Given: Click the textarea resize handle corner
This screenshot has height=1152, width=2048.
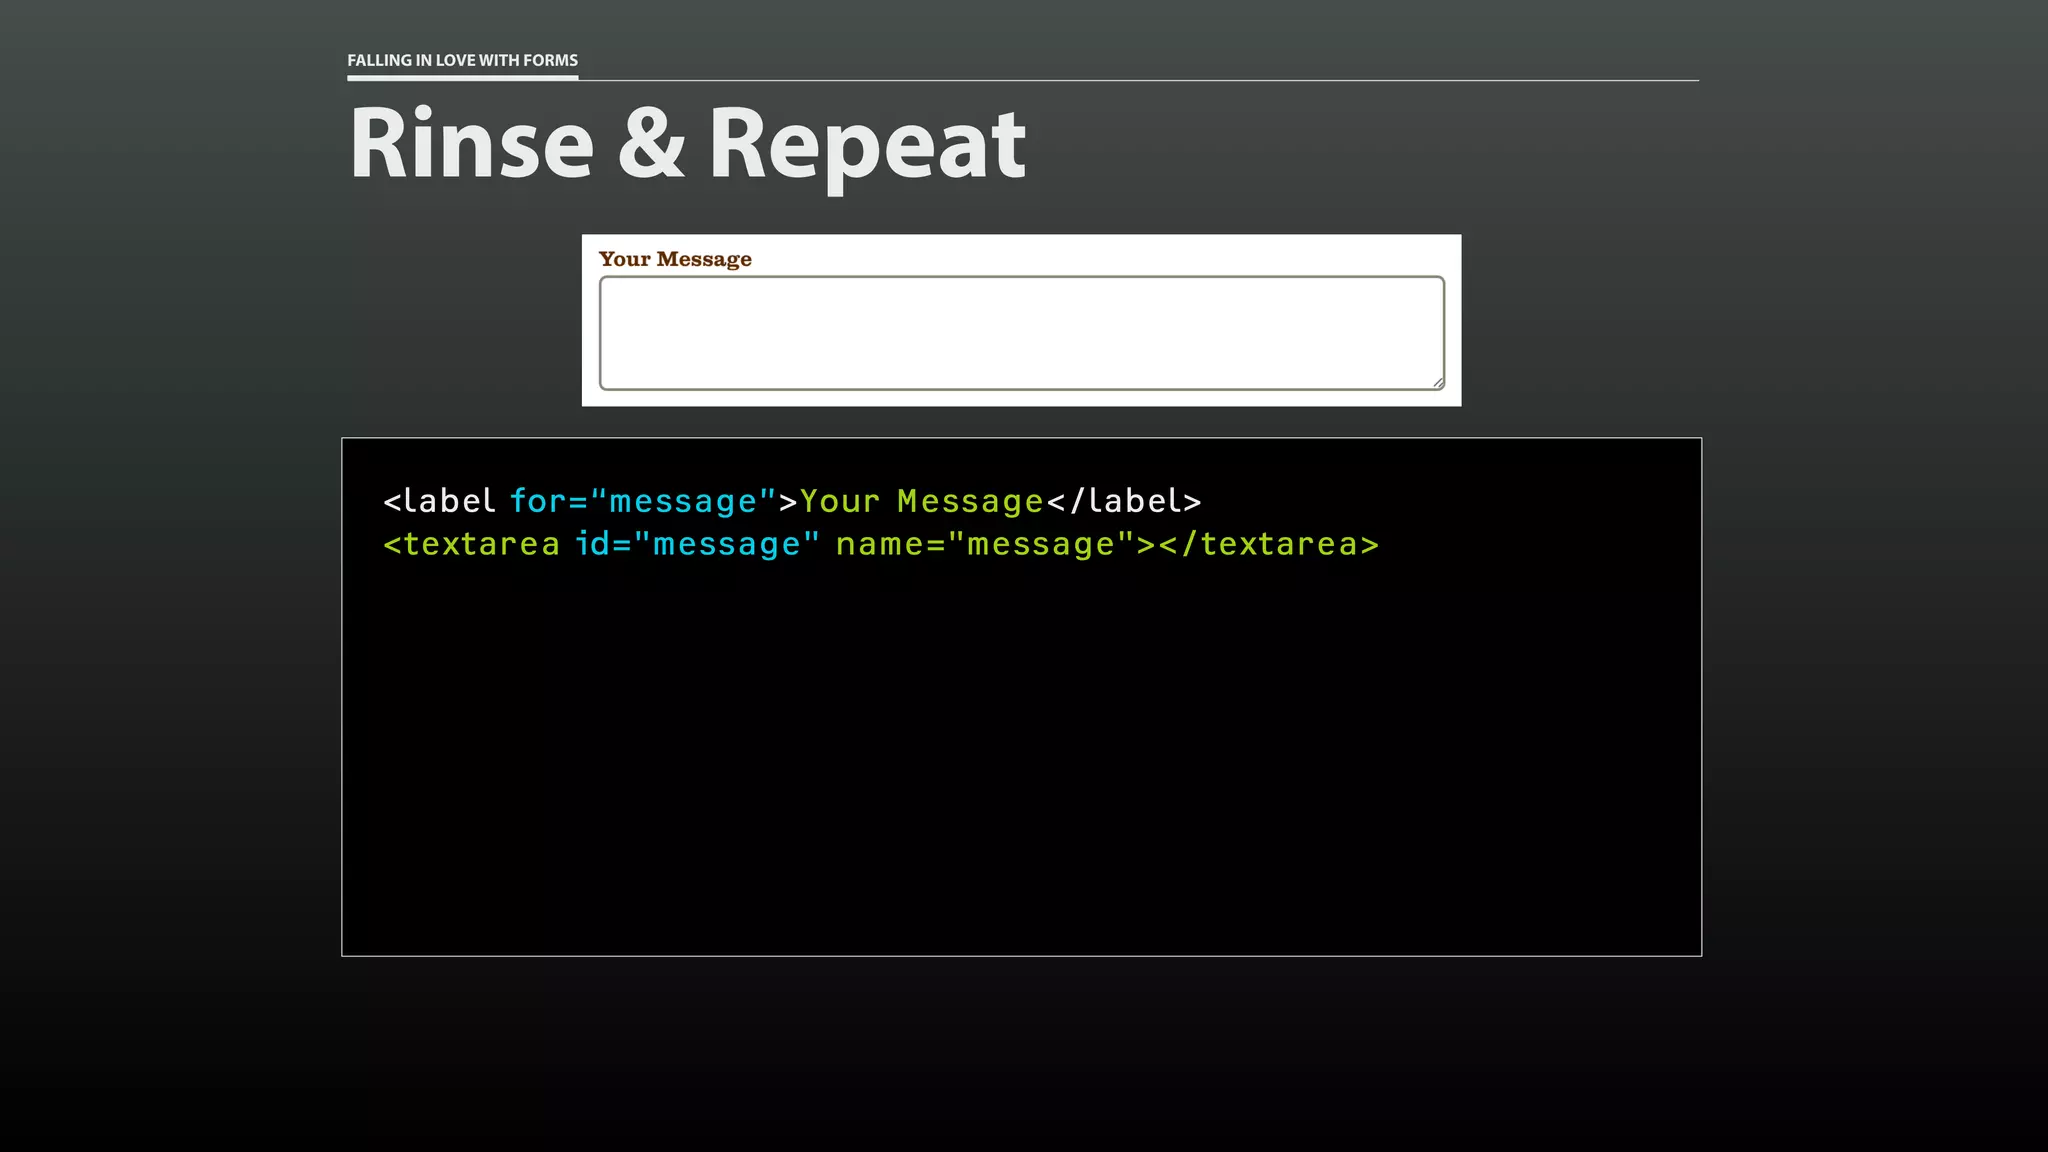Looking at the screenshot, I should coord(1437,382).
